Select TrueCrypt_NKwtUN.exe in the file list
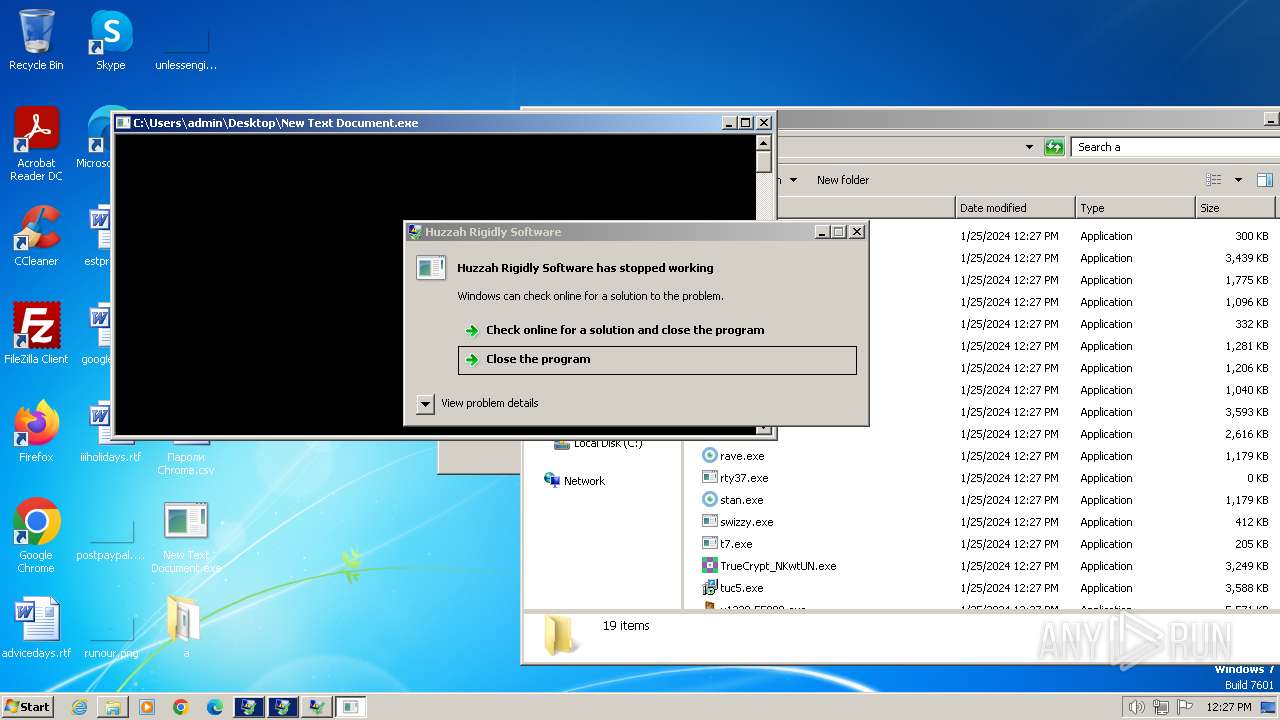The height and width of the screenshot is (720, 1280). [769, 566]
